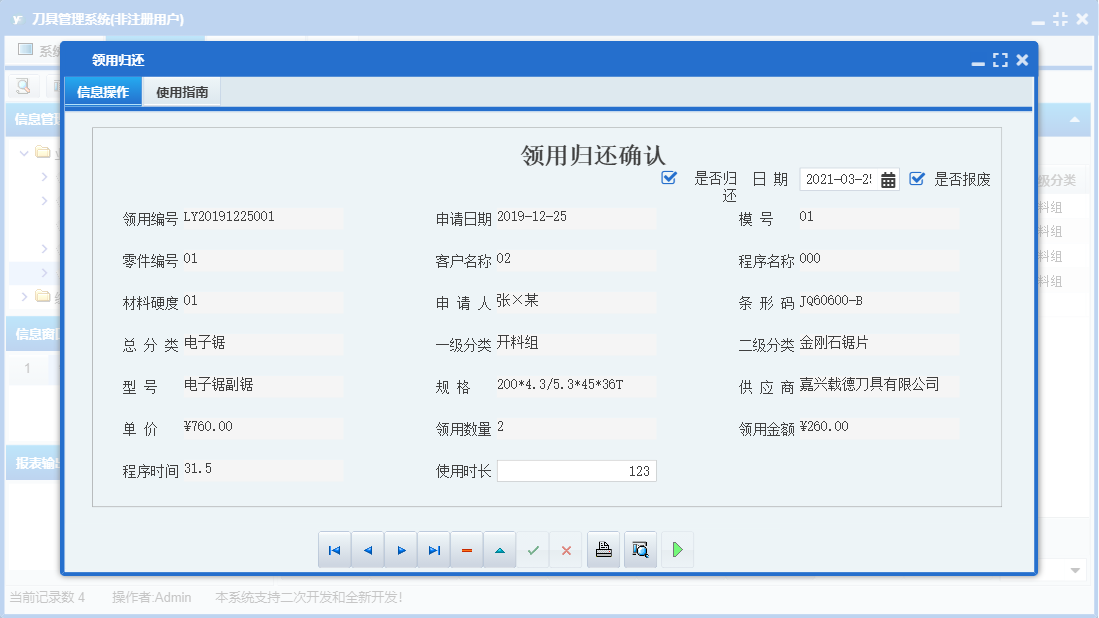
Task: Jump to the first record
Action: pos(334,550)
